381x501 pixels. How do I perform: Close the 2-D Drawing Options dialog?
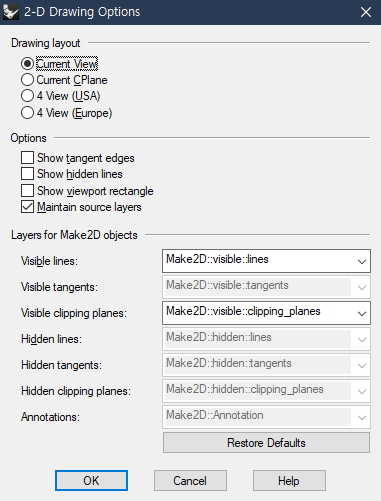click(x=366, y=12)
